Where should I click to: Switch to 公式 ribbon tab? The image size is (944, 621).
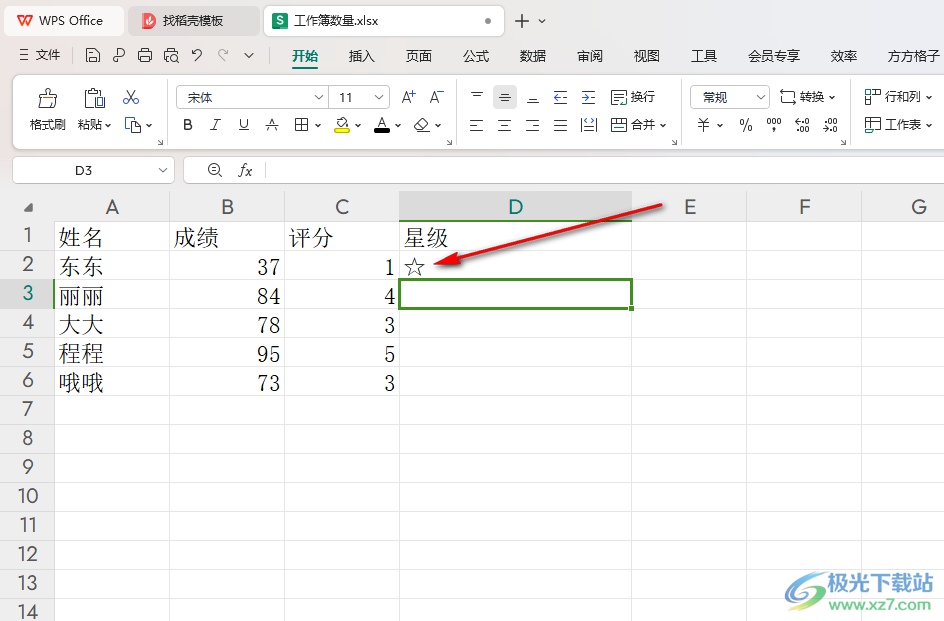pyautogui.click(x=476, y=56)
